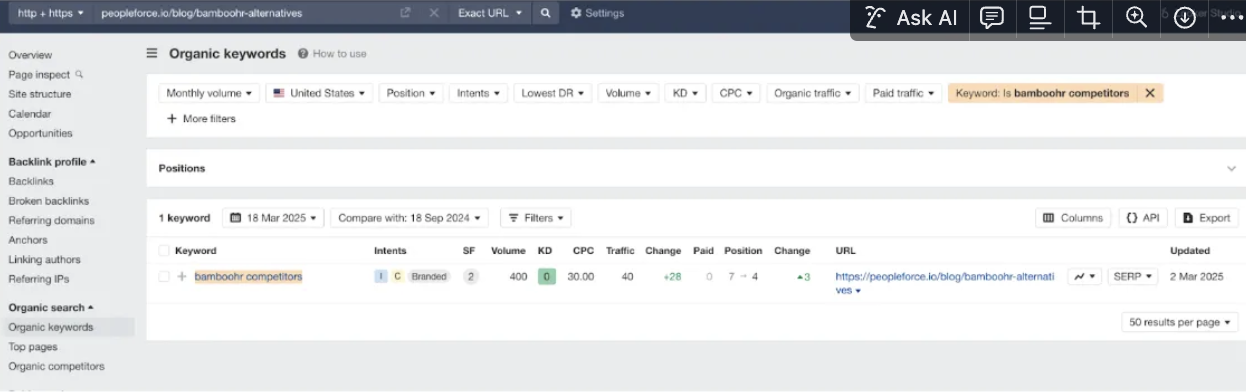Go to Overview in sidebar
1246x392 pixels.
tap(30, 55)
